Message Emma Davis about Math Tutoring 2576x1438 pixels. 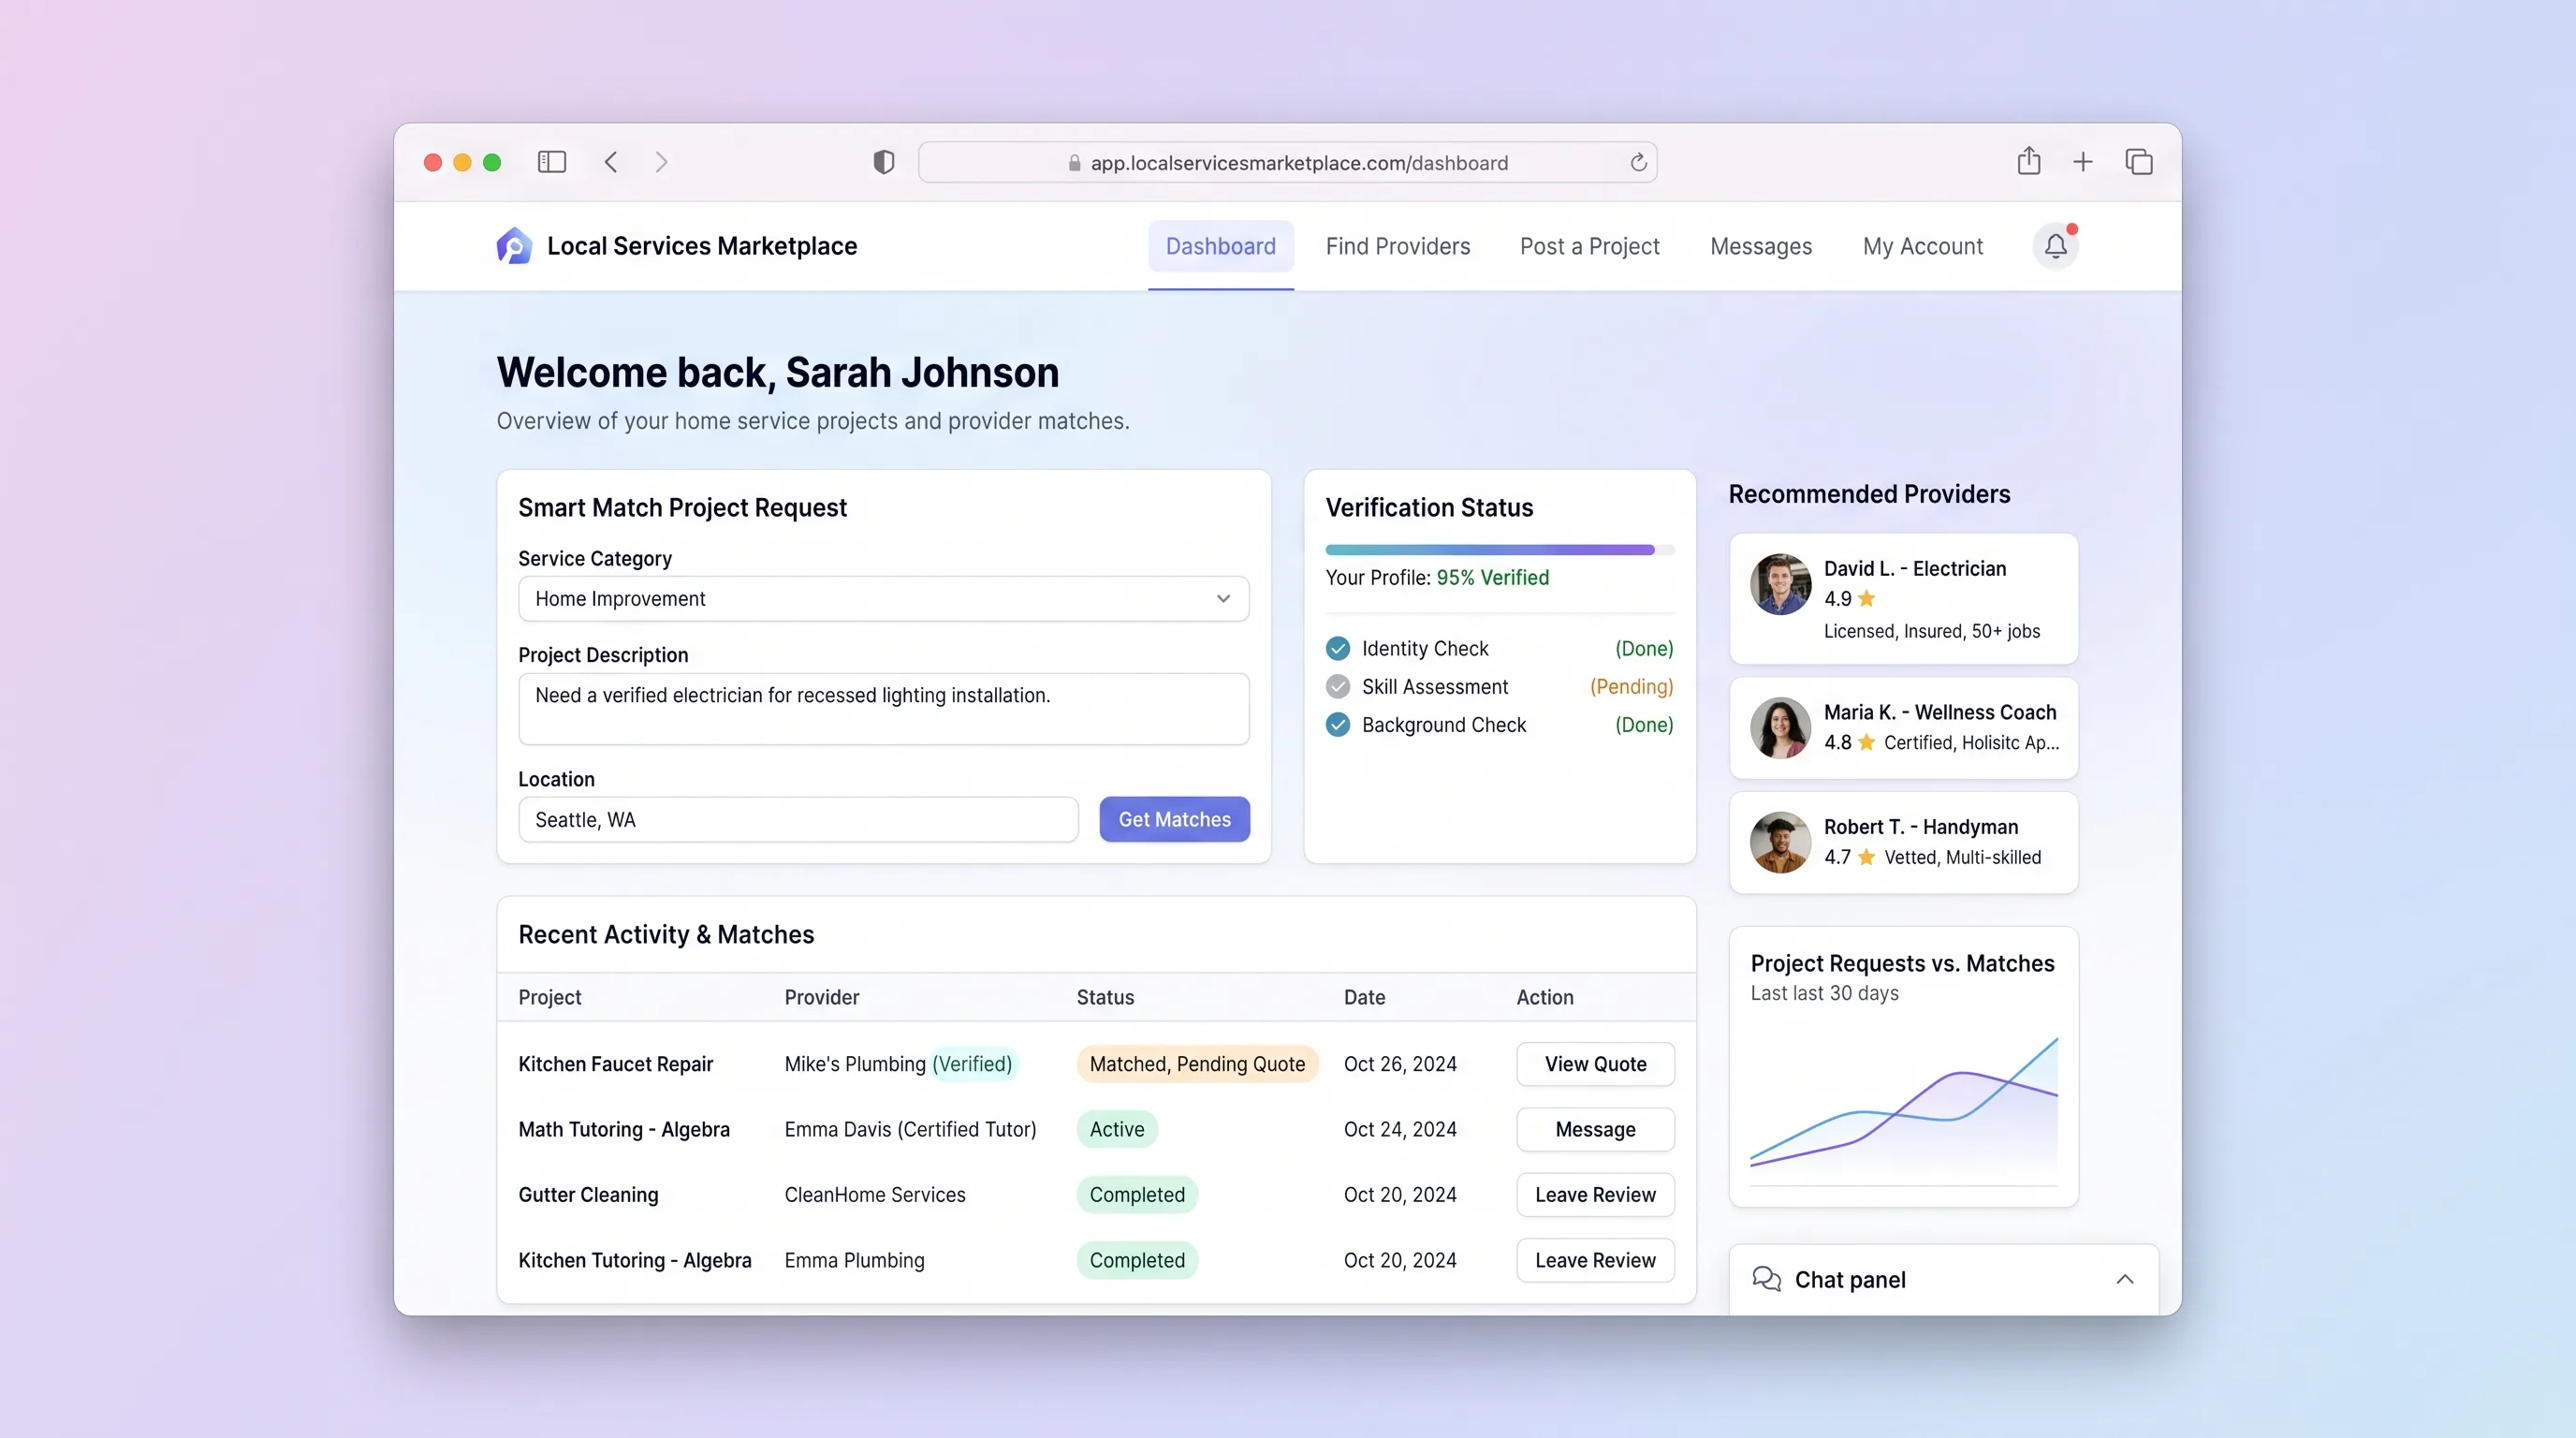(1595, 1129)
